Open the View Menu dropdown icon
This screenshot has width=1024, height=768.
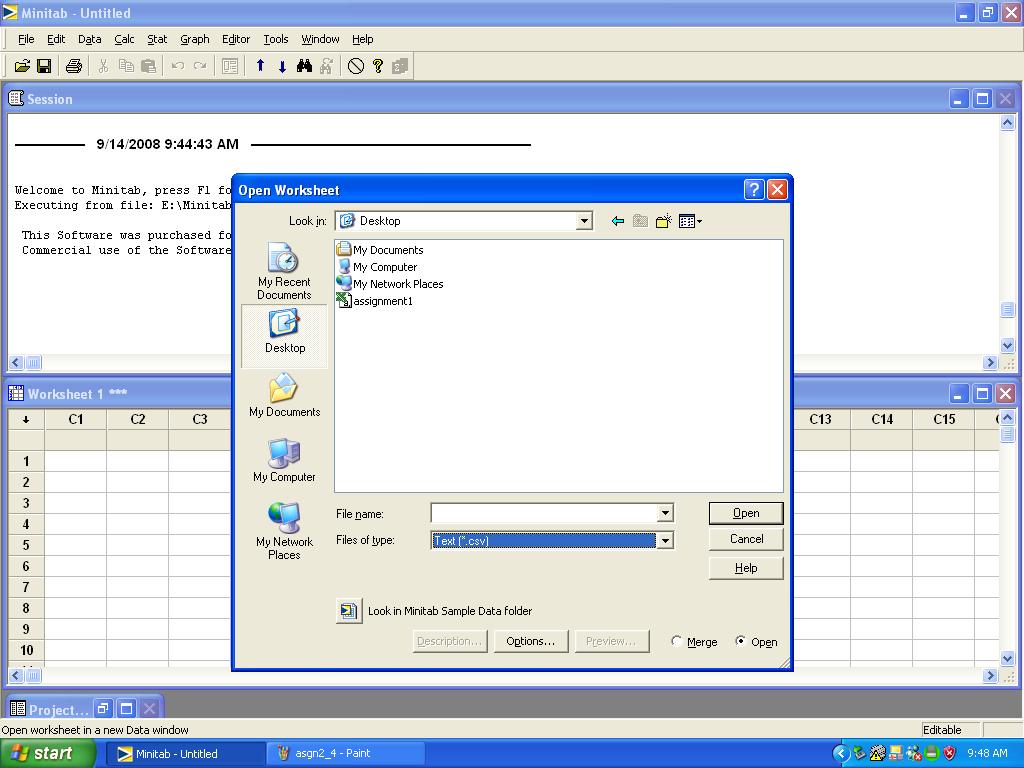[690, 221]
